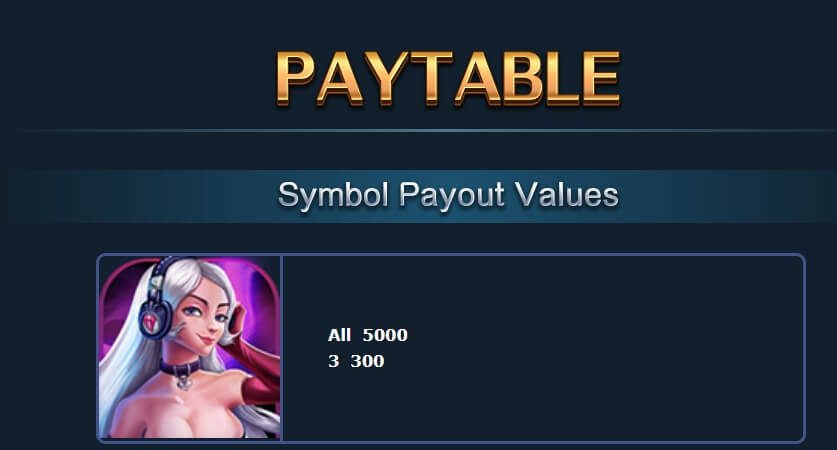Click the heart pendant on the choker

click(x=184, y=383)
